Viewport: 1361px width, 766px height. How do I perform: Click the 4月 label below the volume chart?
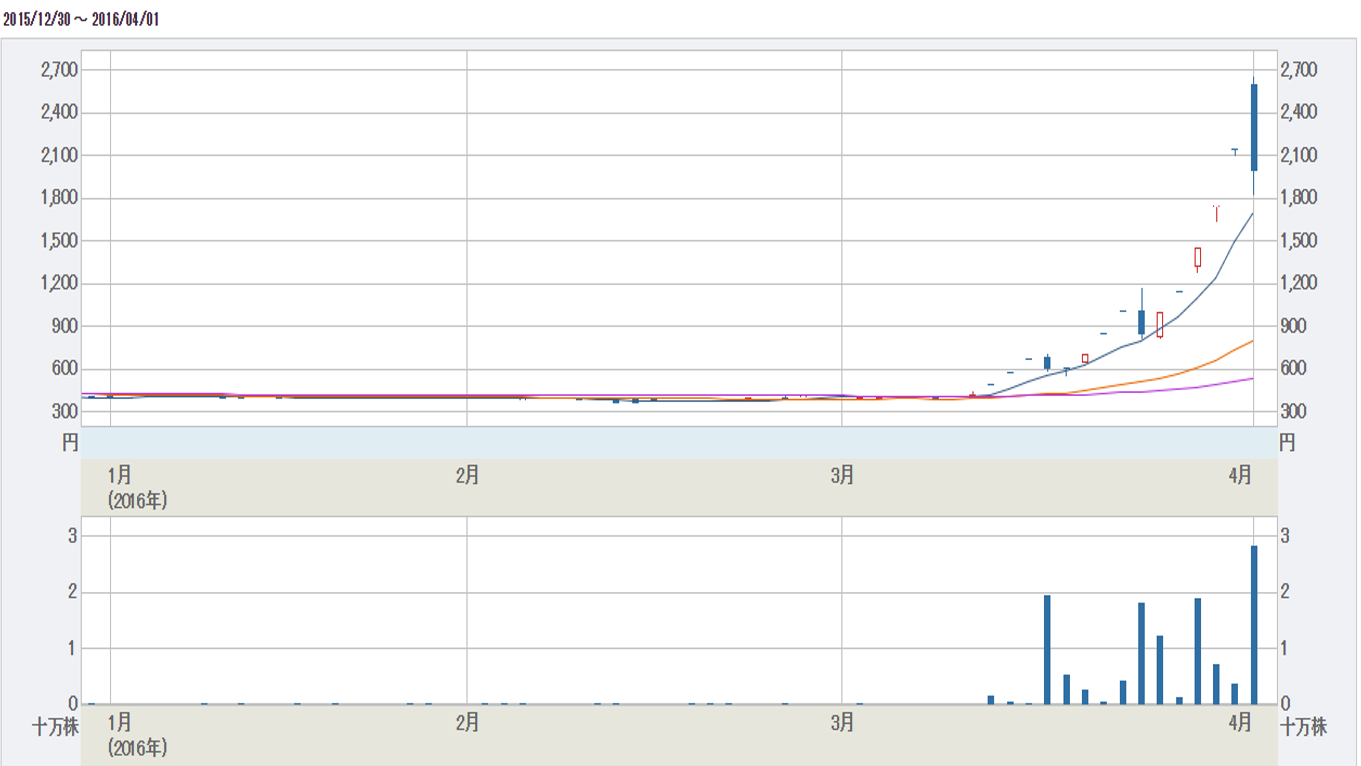[x=1240, y=721]
